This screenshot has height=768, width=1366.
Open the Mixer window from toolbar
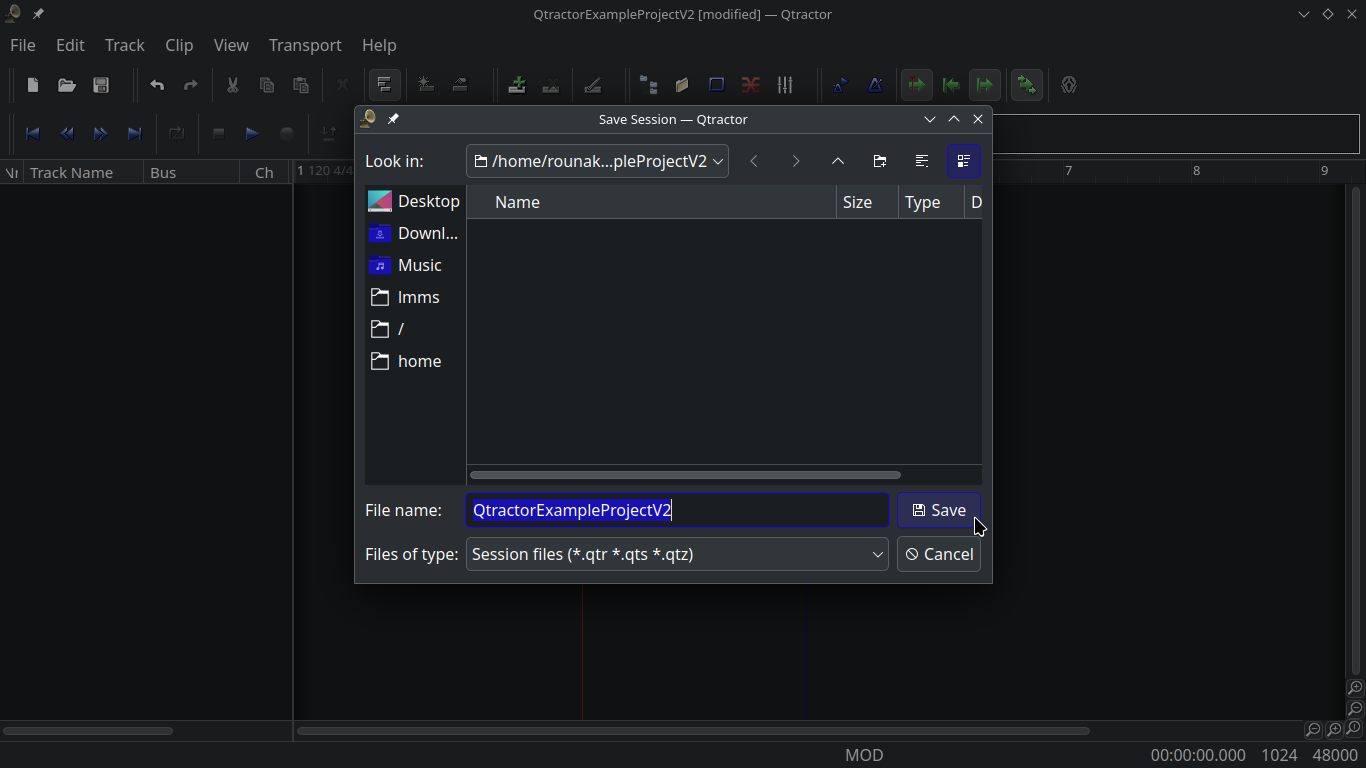785,85
